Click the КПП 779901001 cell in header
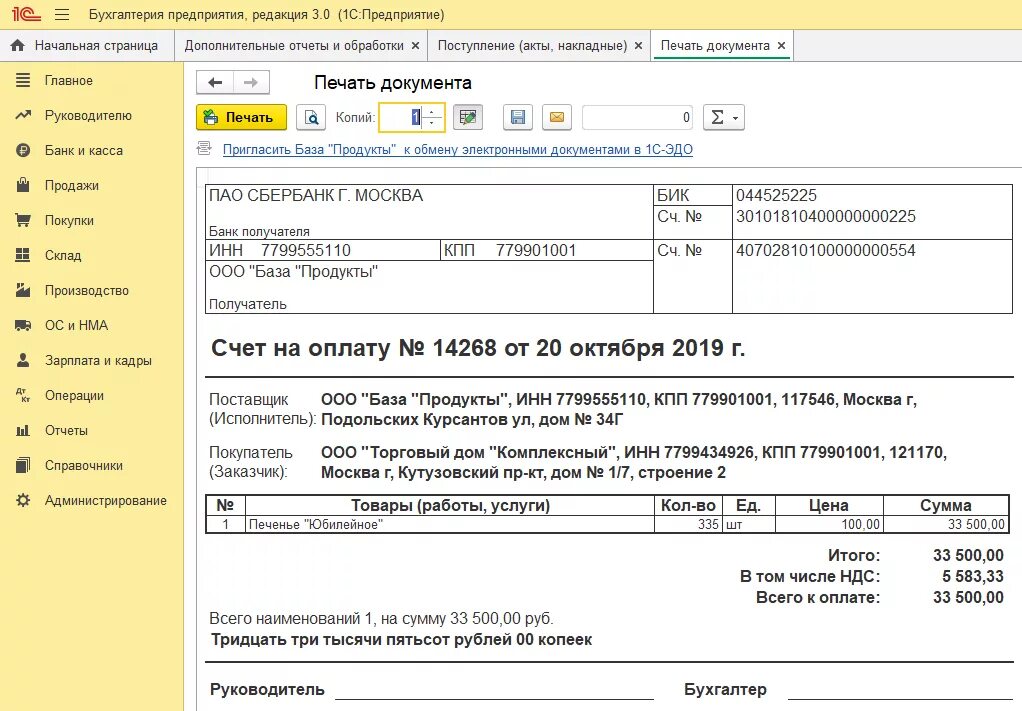 (x=548, y=250)
